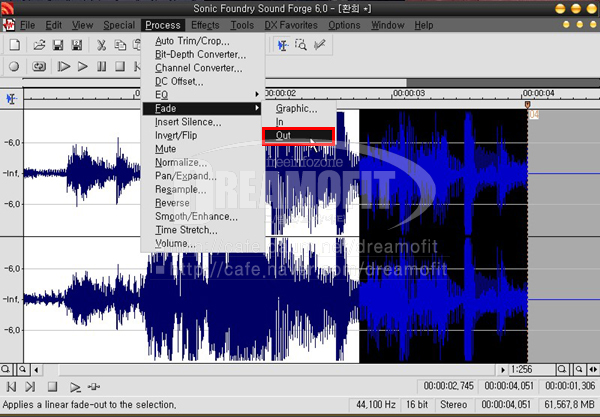Image resolution: width=600 pixels, height=417 pixels.
Task: Choose Invert/Flip menu item
Action: (x=202, y=135)
